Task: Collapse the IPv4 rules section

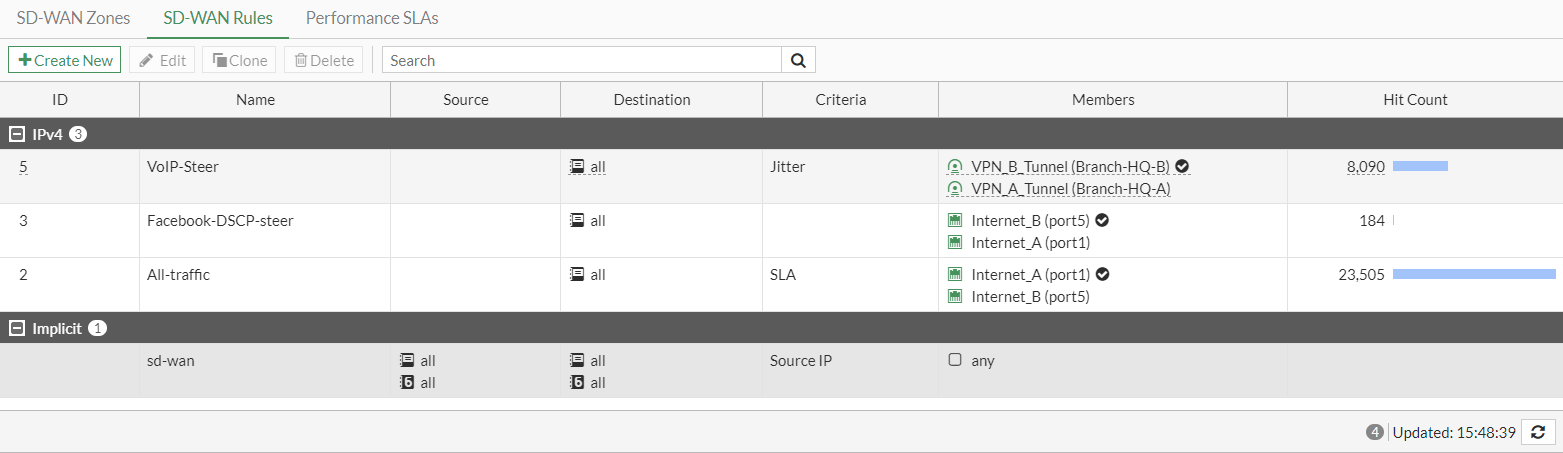Action: coord(17,134)
